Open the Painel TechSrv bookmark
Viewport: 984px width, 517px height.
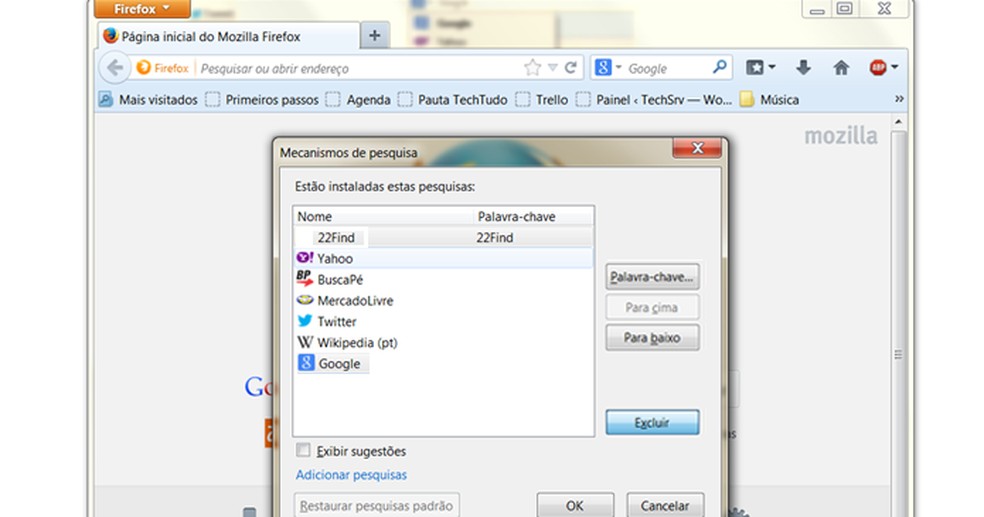(x=654, y=100)
